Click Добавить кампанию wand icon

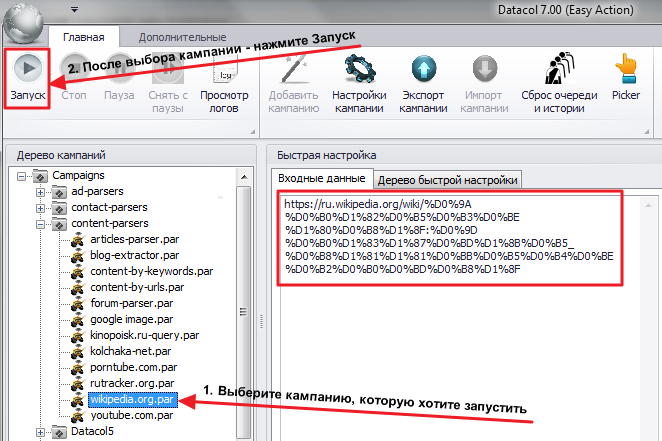(x=293, y=68)
